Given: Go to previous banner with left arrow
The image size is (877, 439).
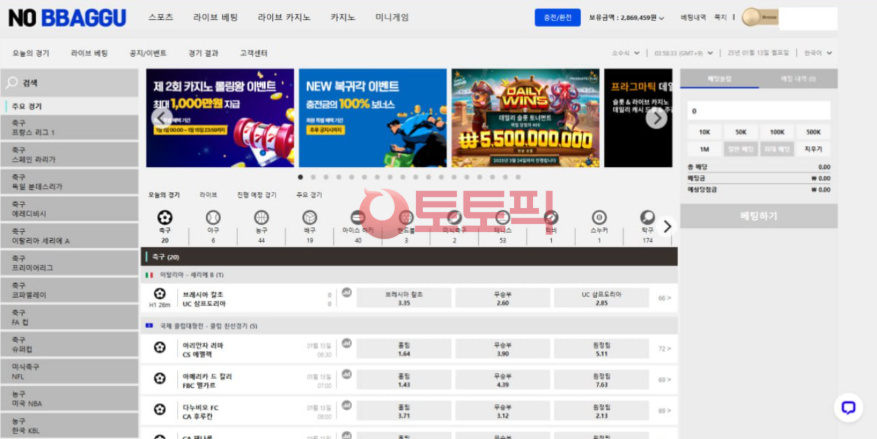Looking at the screenshot, I should 161,118.
